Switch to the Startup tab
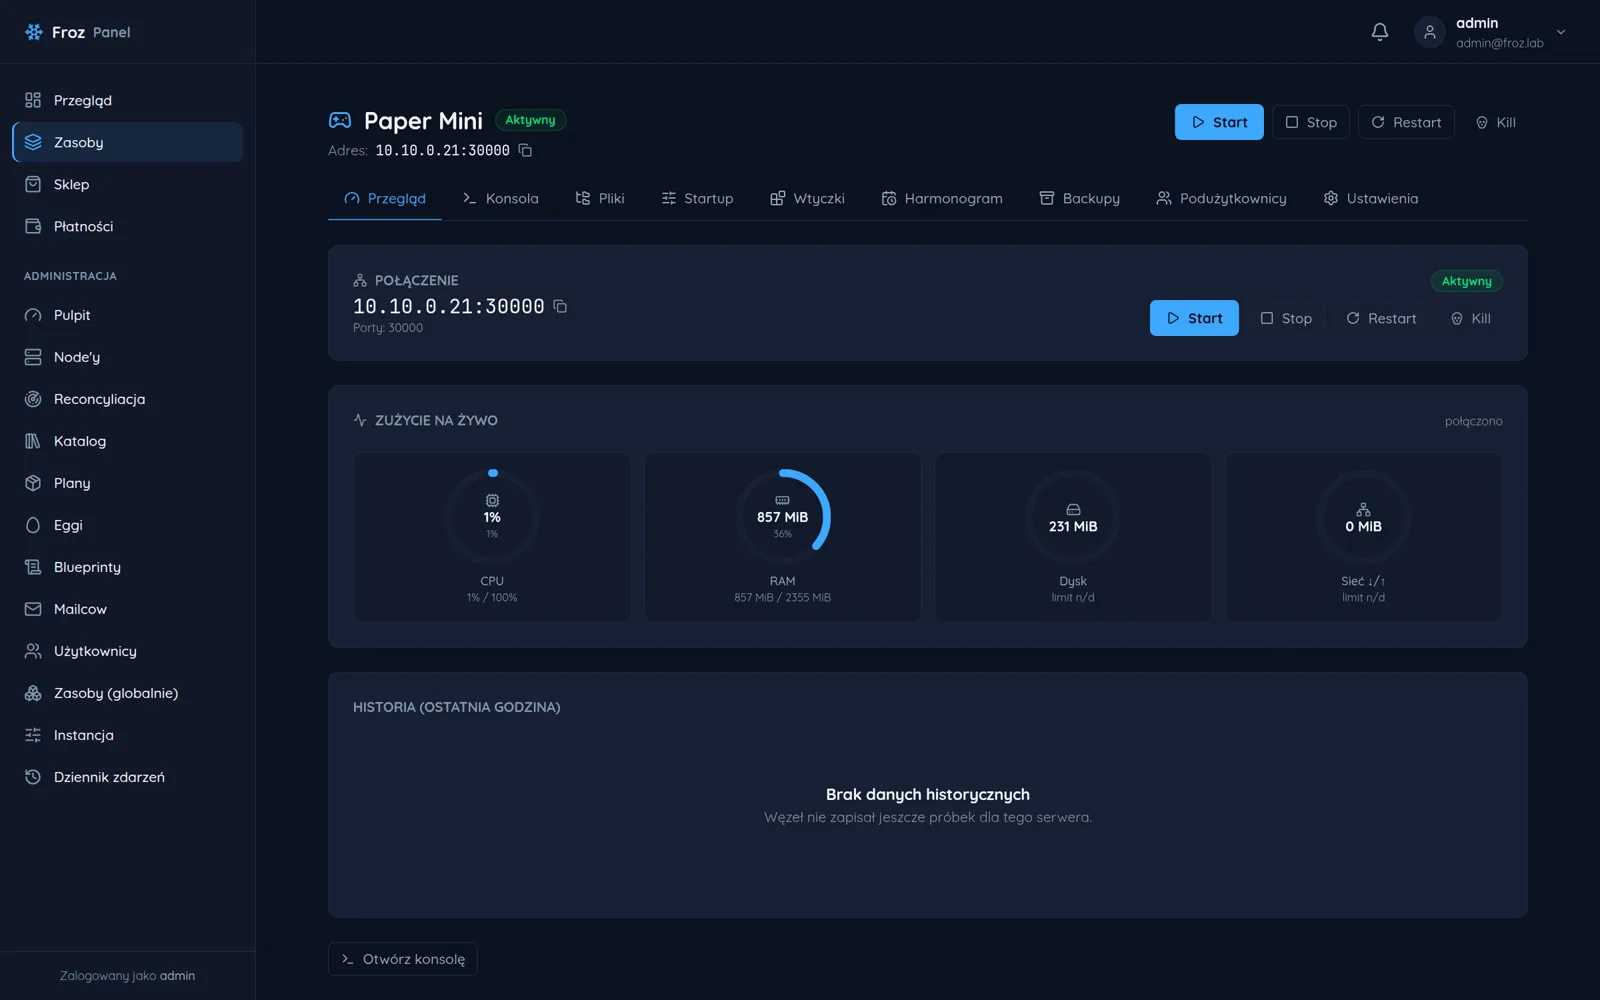1600x1000 pixels. point(697,198)
